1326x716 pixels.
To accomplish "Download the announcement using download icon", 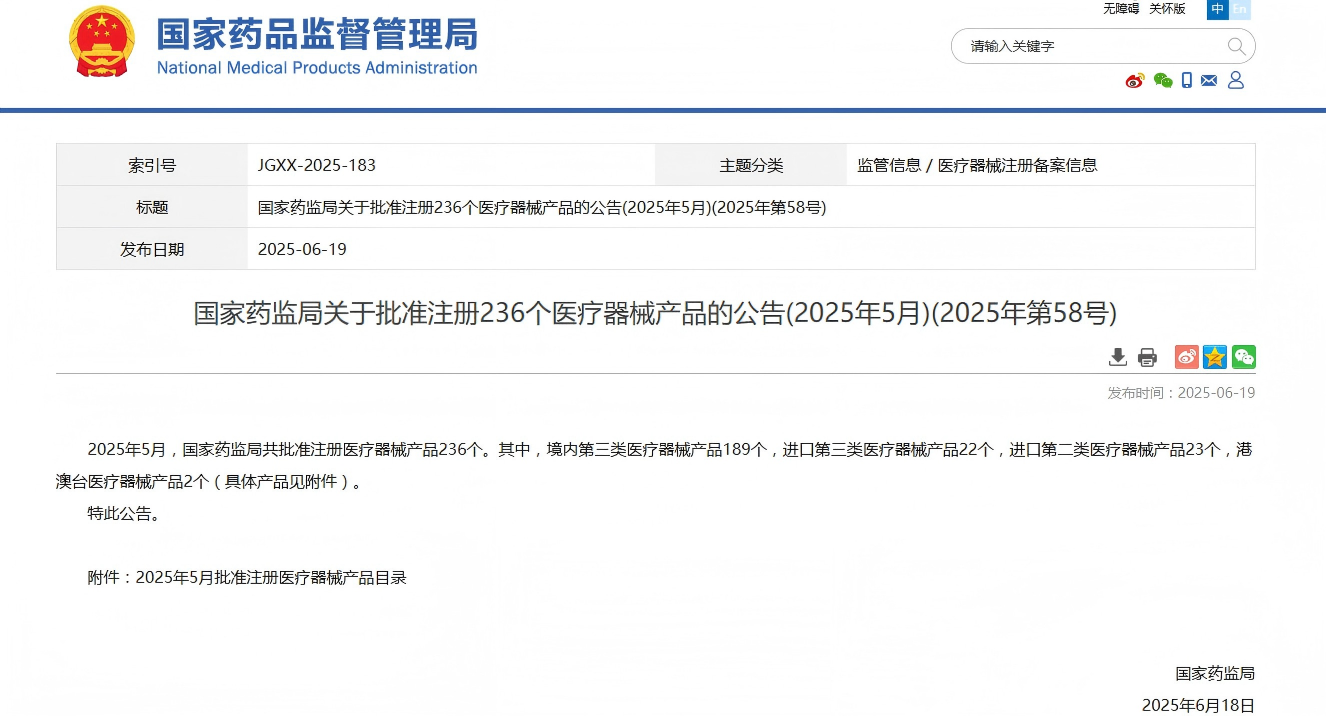I will (1118, 357).
